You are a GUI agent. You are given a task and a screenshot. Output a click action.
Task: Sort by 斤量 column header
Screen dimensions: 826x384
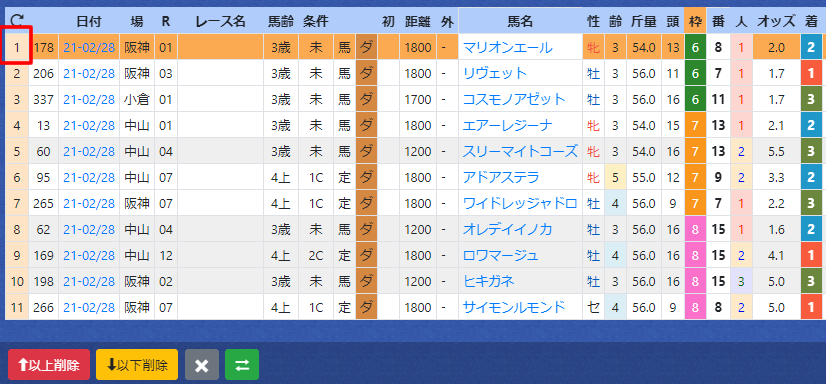(644, 22)
